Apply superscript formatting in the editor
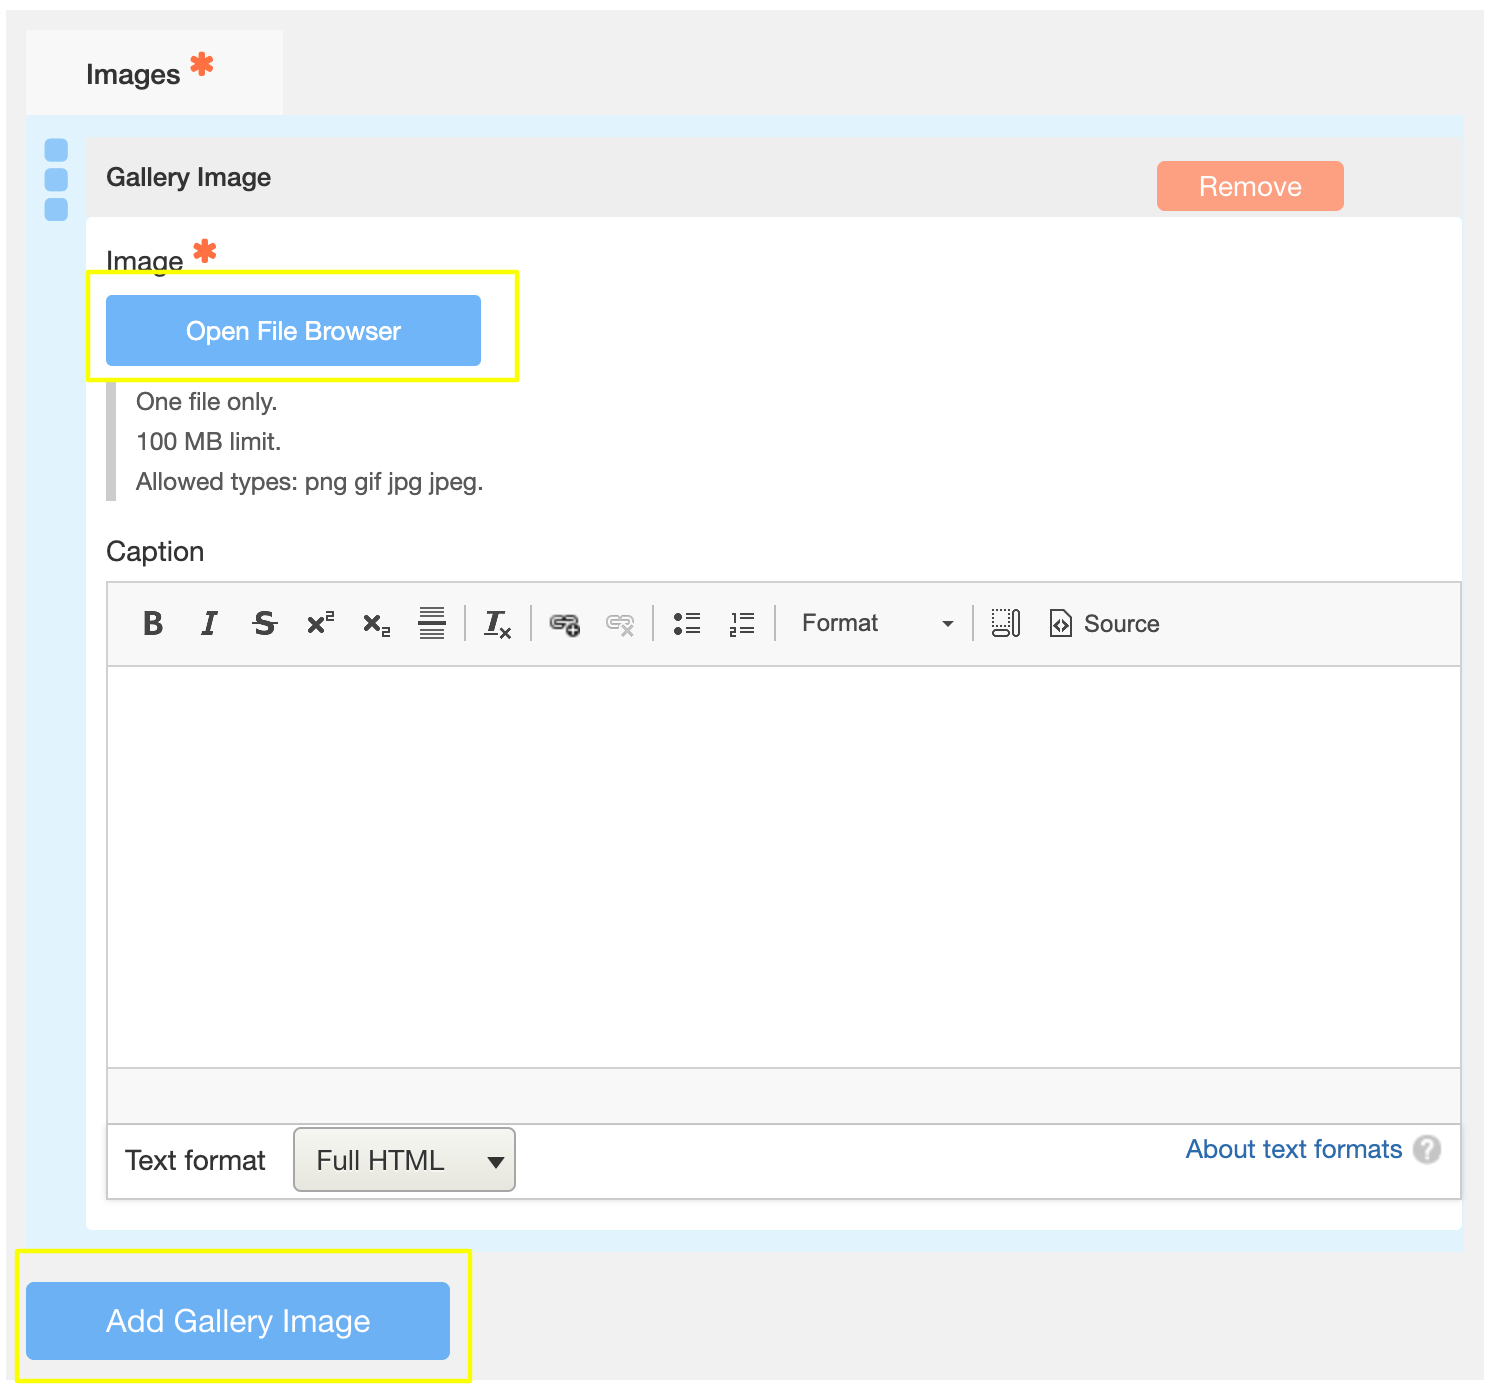Image resolution: width=1496 pixels, height=1394 pixels. click(x=319, y=623)
